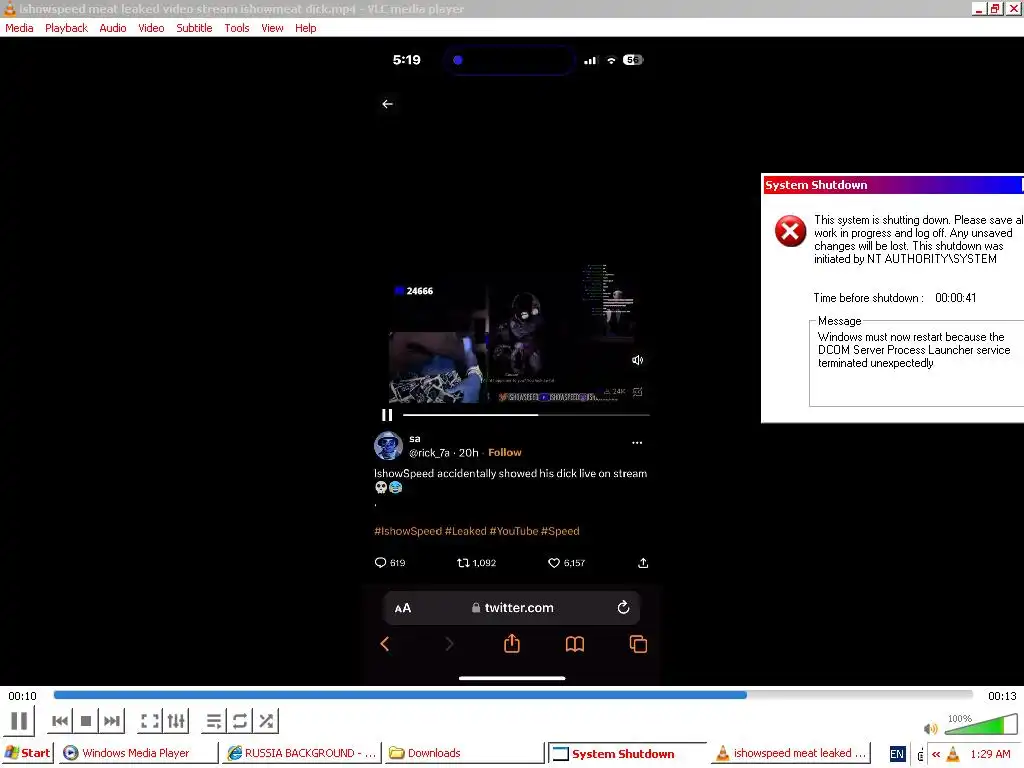Viewport: 1024px width, 768px height.
Task: Click the tweet reply comment icon
Action: coord(380,562)
